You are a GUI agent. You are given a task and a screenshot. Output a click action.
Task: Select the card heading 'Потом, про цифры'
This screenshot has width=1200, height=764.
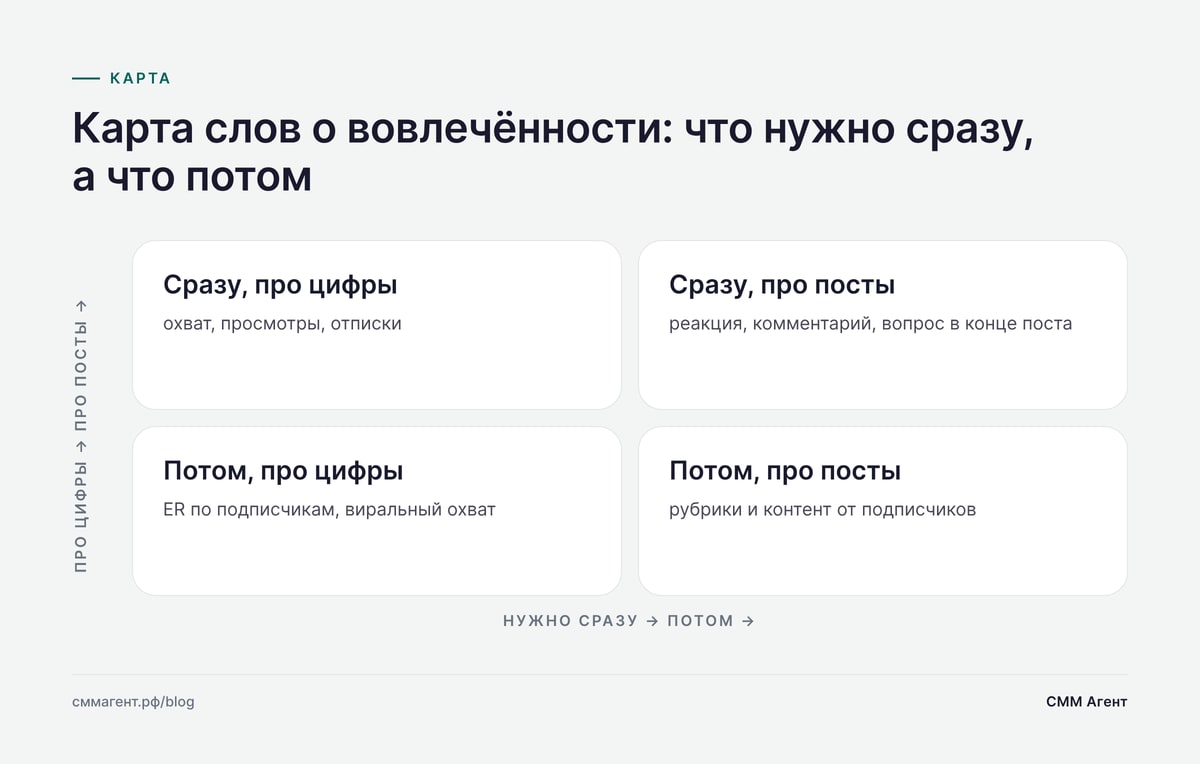click(x=283, y=471)
